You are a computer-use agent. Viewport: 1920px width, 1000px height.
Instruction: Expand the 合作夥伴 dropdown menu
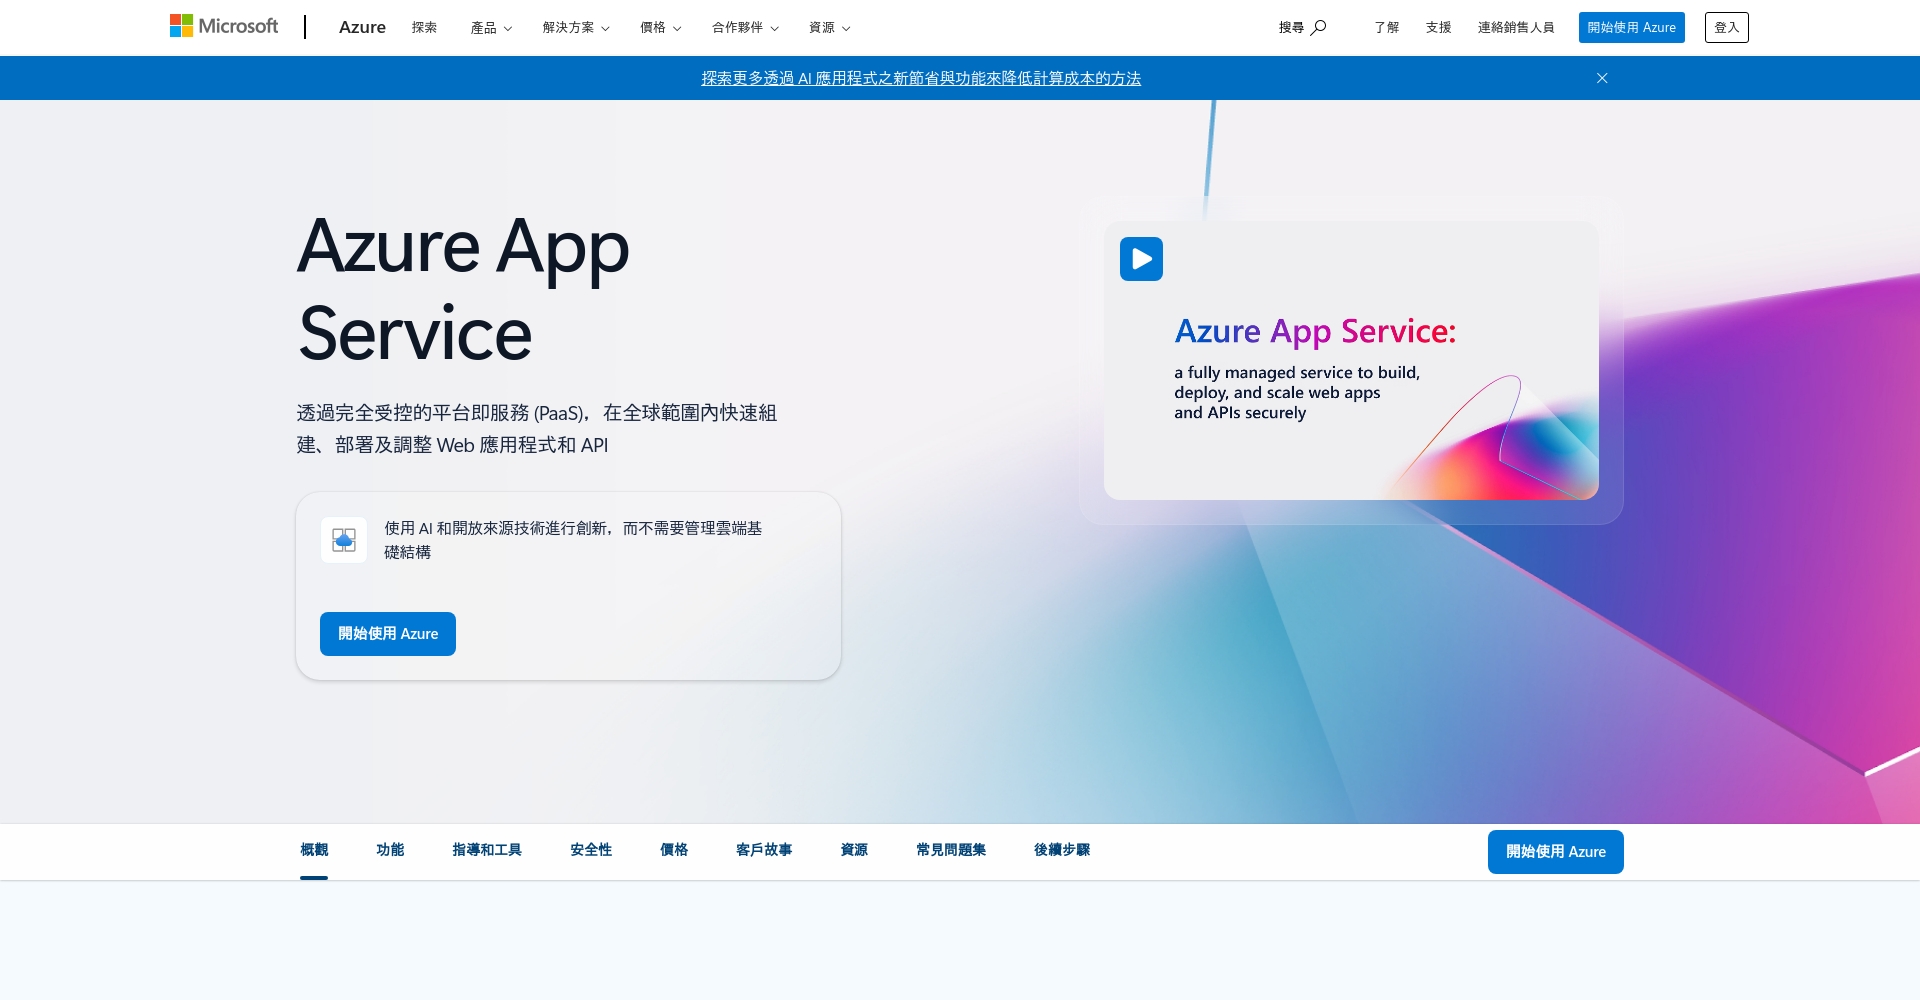click(x=745, y=27)
